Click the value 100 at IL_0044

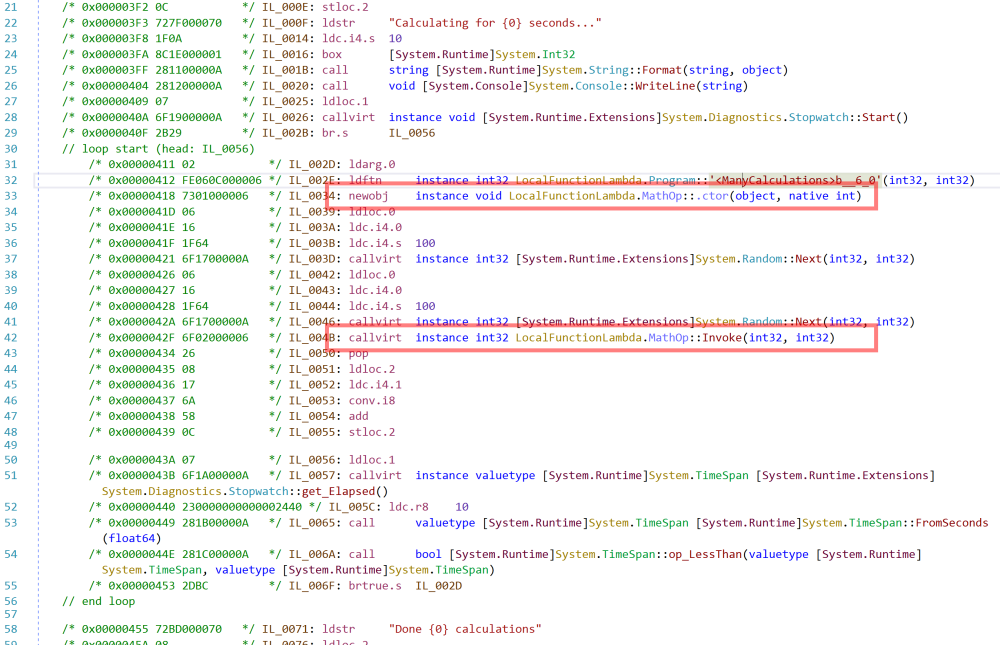coord(425,306)
